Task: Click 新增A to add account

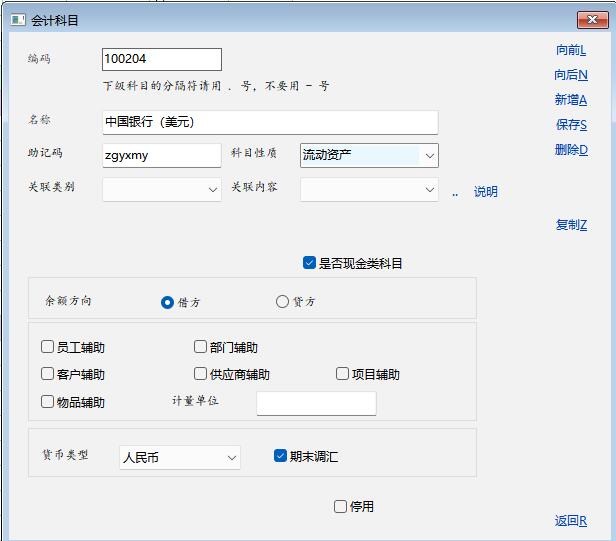Action: coord(570,100)
